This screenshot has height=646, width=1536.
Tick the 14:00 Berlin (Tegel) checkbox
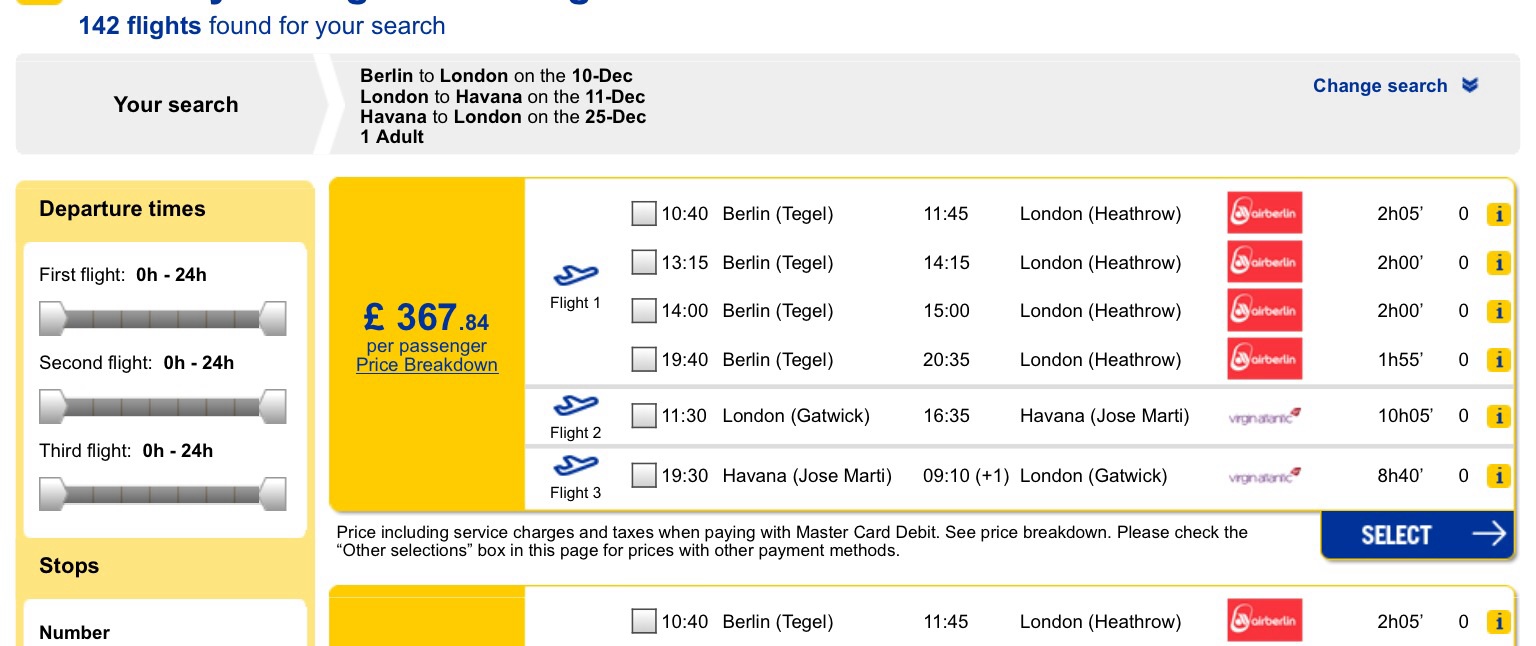click(x=644, y=311)
